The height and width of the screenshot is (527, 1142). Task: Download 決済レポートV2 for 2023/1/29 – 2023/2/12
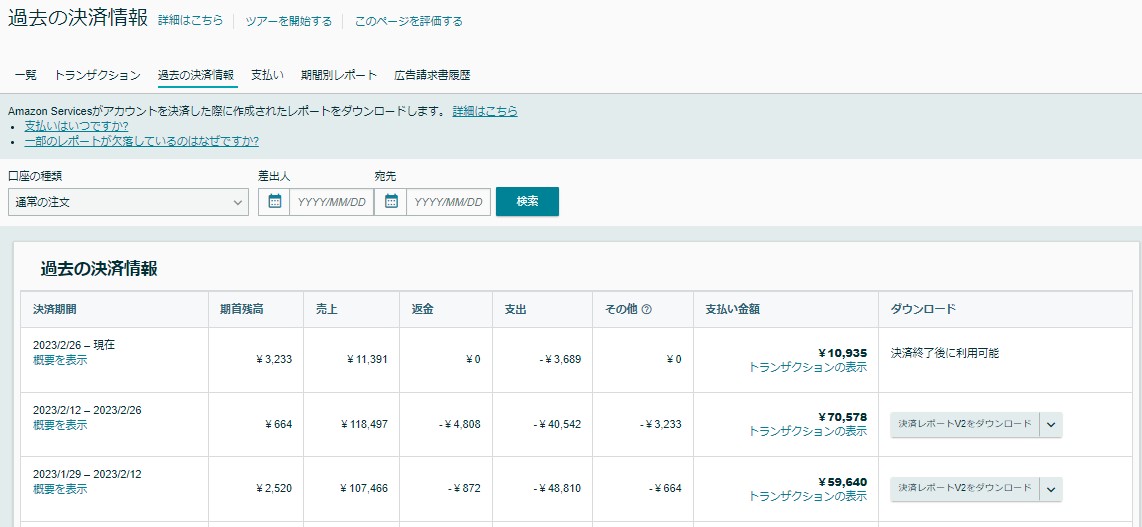(964, 489)
